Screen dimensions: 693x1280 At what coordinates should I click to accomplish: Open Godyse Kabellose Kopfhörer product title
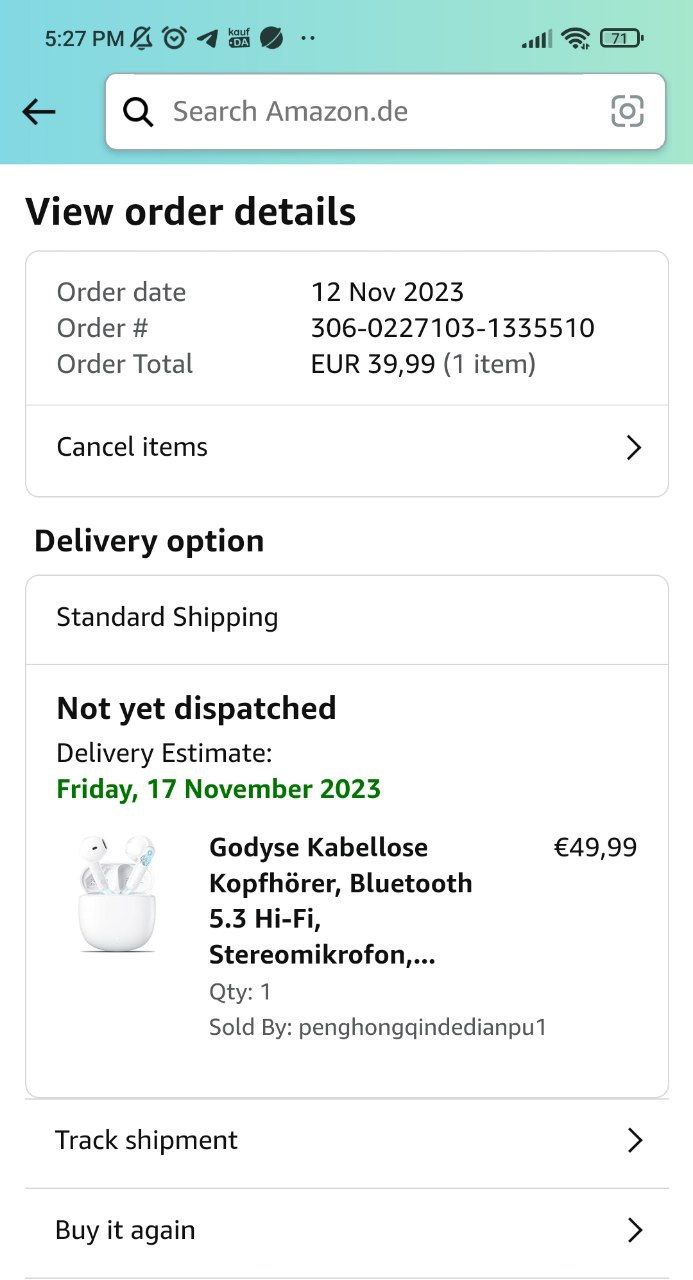click(340, 901)
